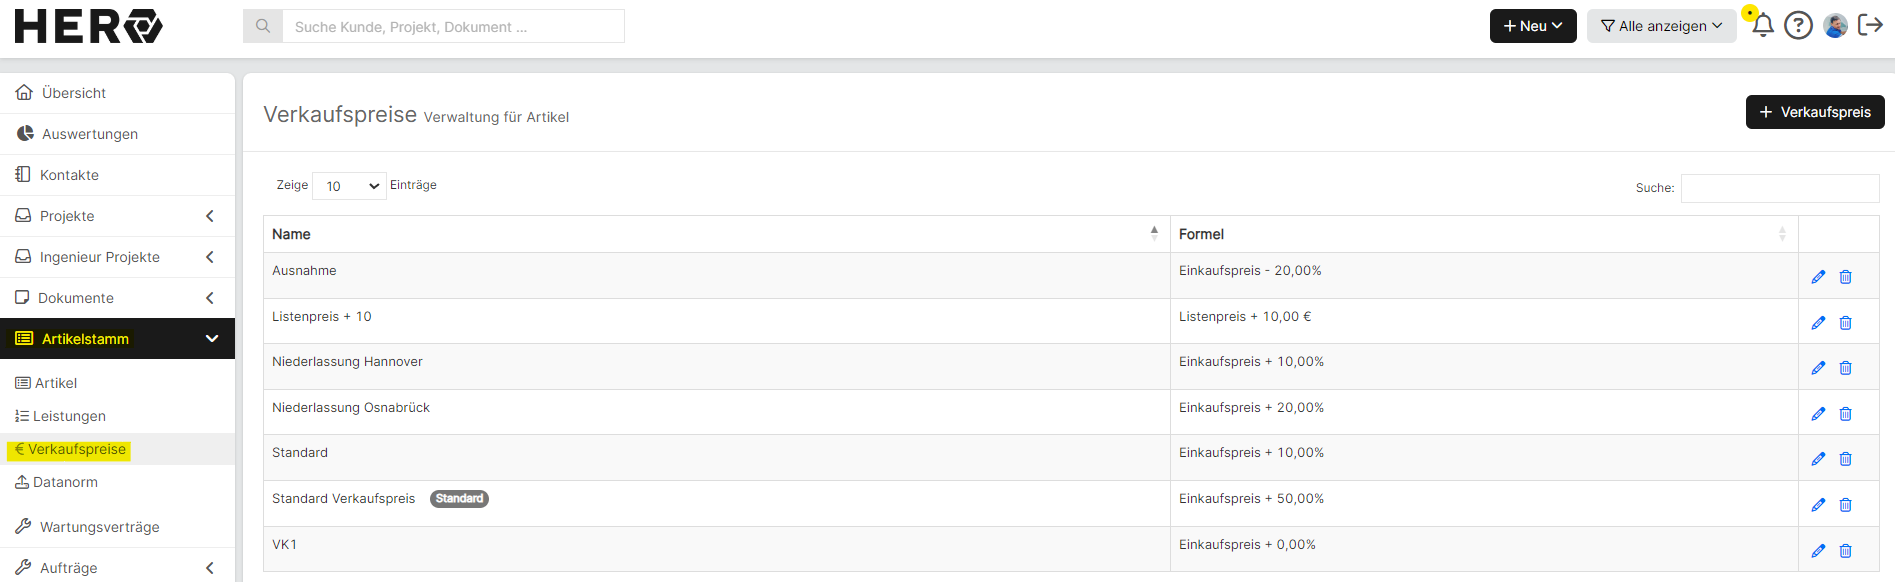The height and width of the screenshot is (582, 1895).
Task: Delete the Listenpreis + 10 row
Action: coord(1846,323)
